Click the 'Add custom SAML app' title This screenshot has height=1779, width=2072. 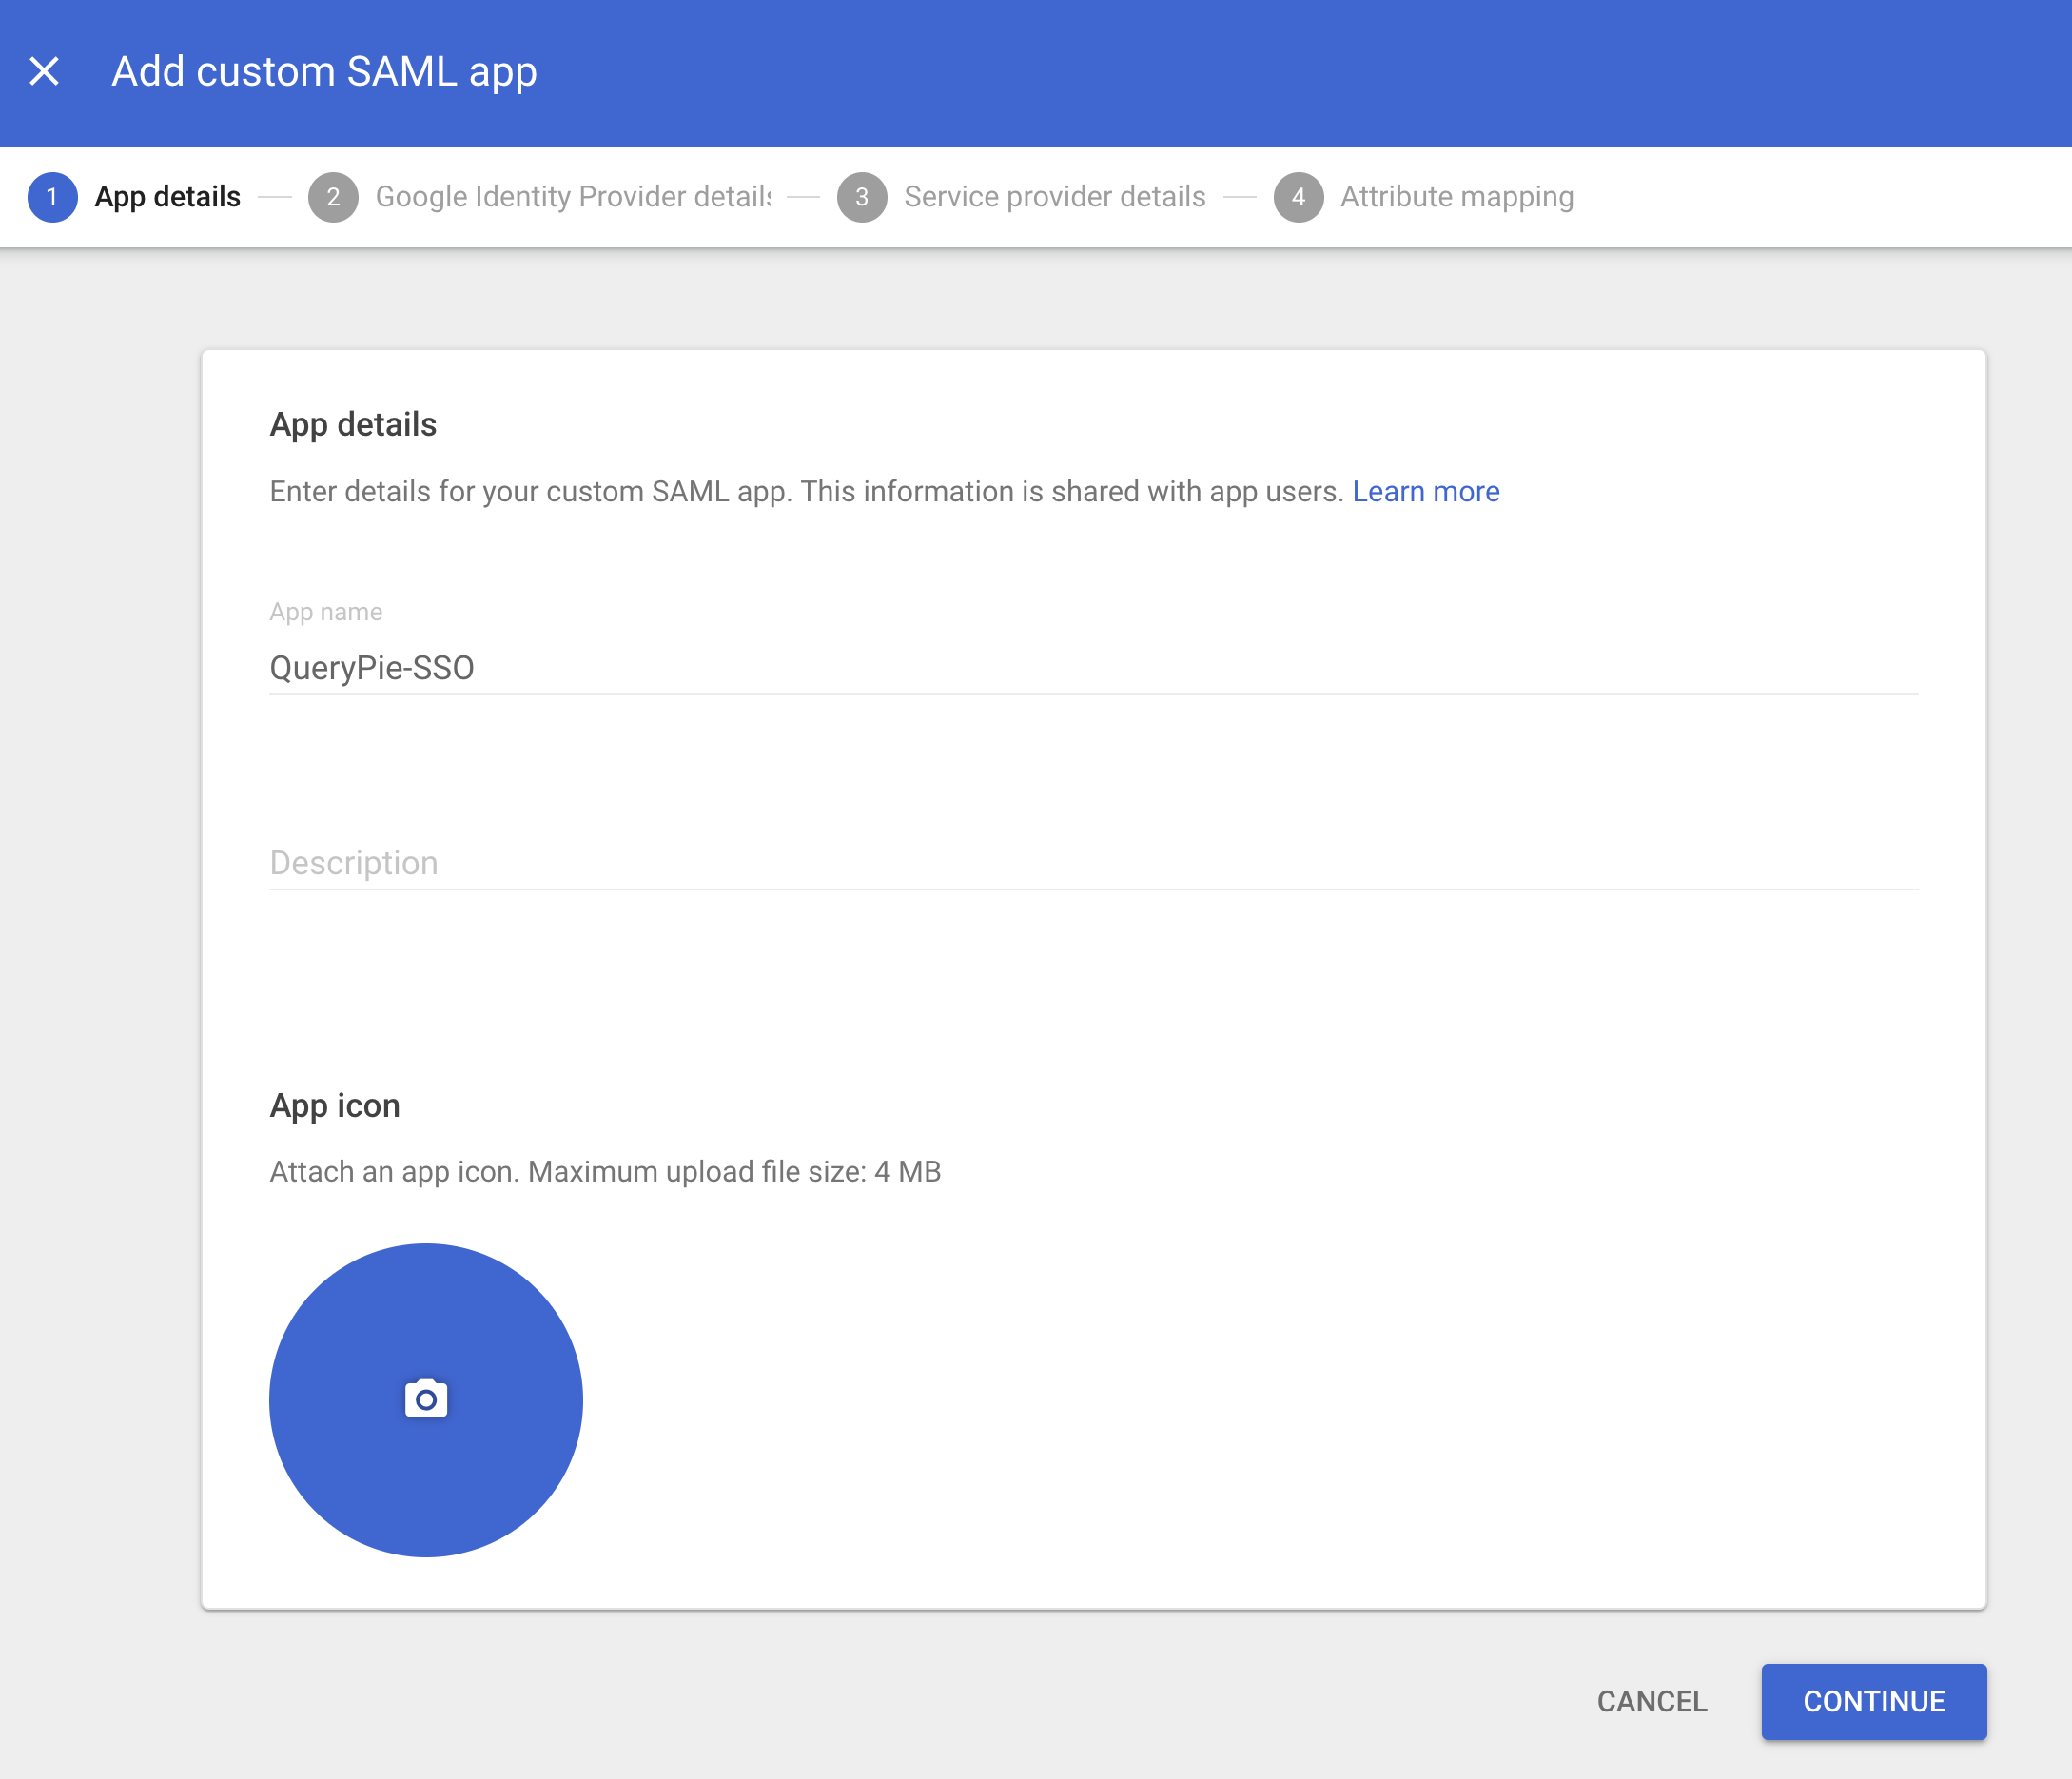coord(324,71)
